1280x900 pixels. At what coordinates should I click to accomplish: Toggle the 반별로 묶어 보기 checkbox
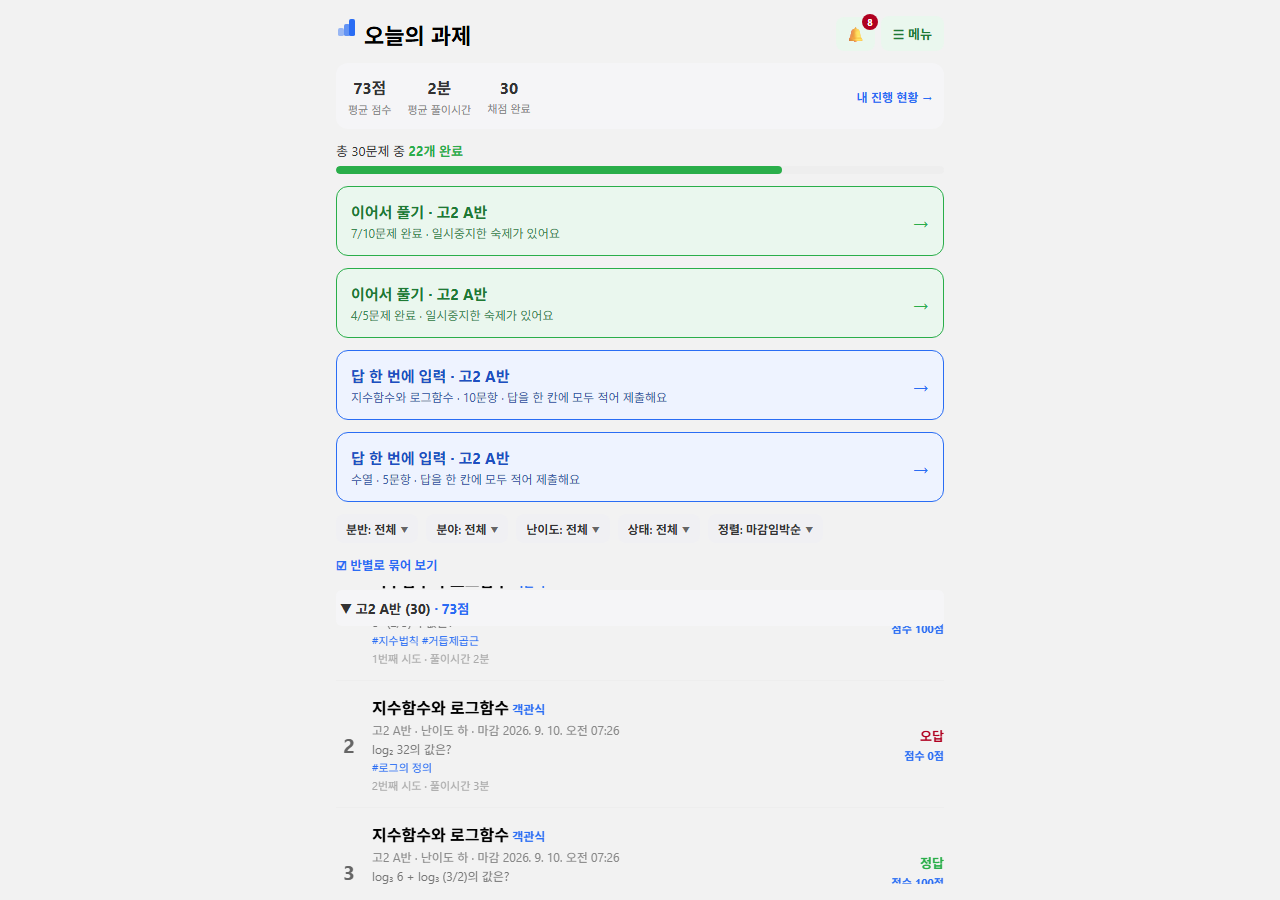pos(387,566)
